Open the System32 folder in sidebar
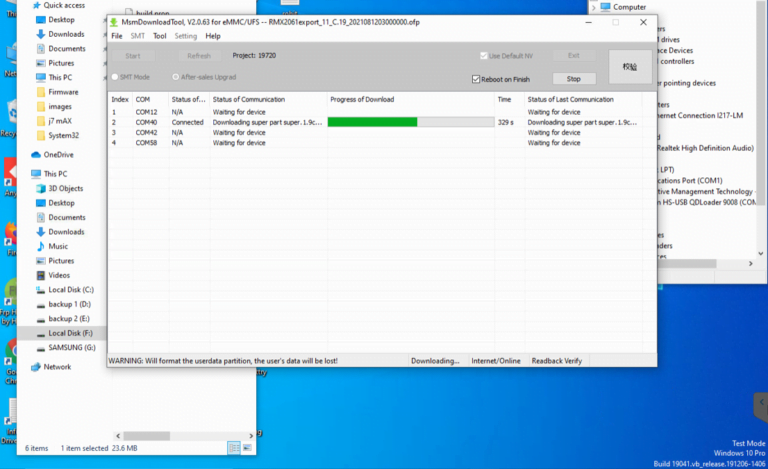 click(63, 135)
